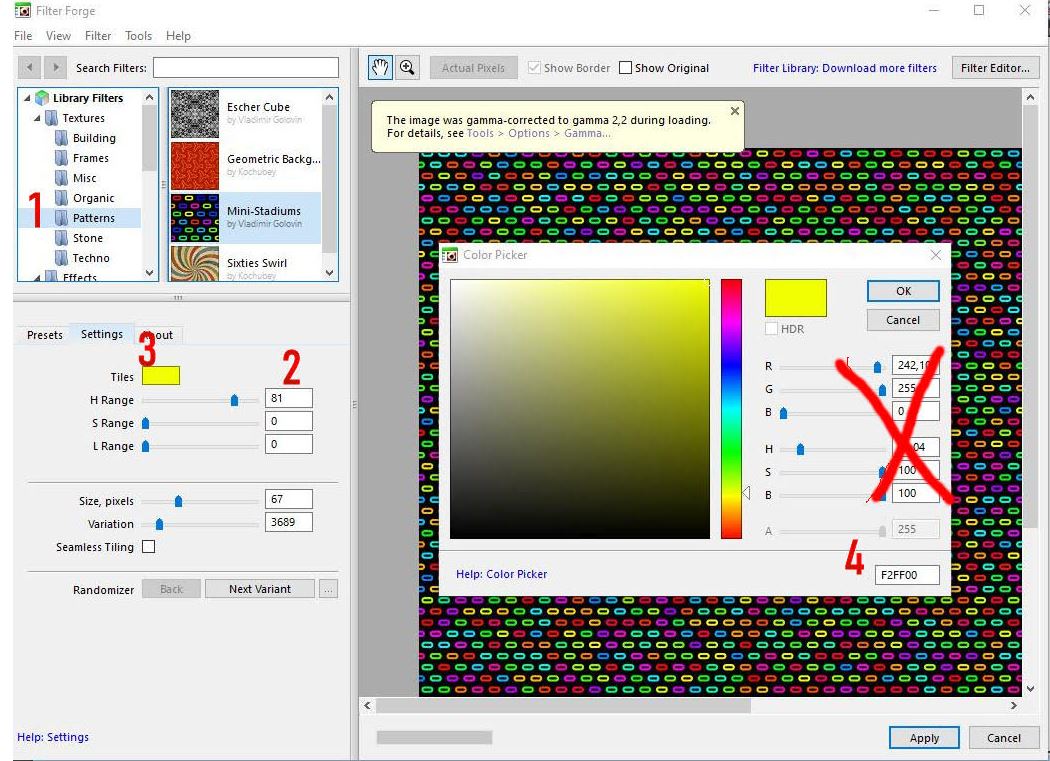Click the Apply button
Viewport: 1050px width, 761px height.
coord(924,738)
